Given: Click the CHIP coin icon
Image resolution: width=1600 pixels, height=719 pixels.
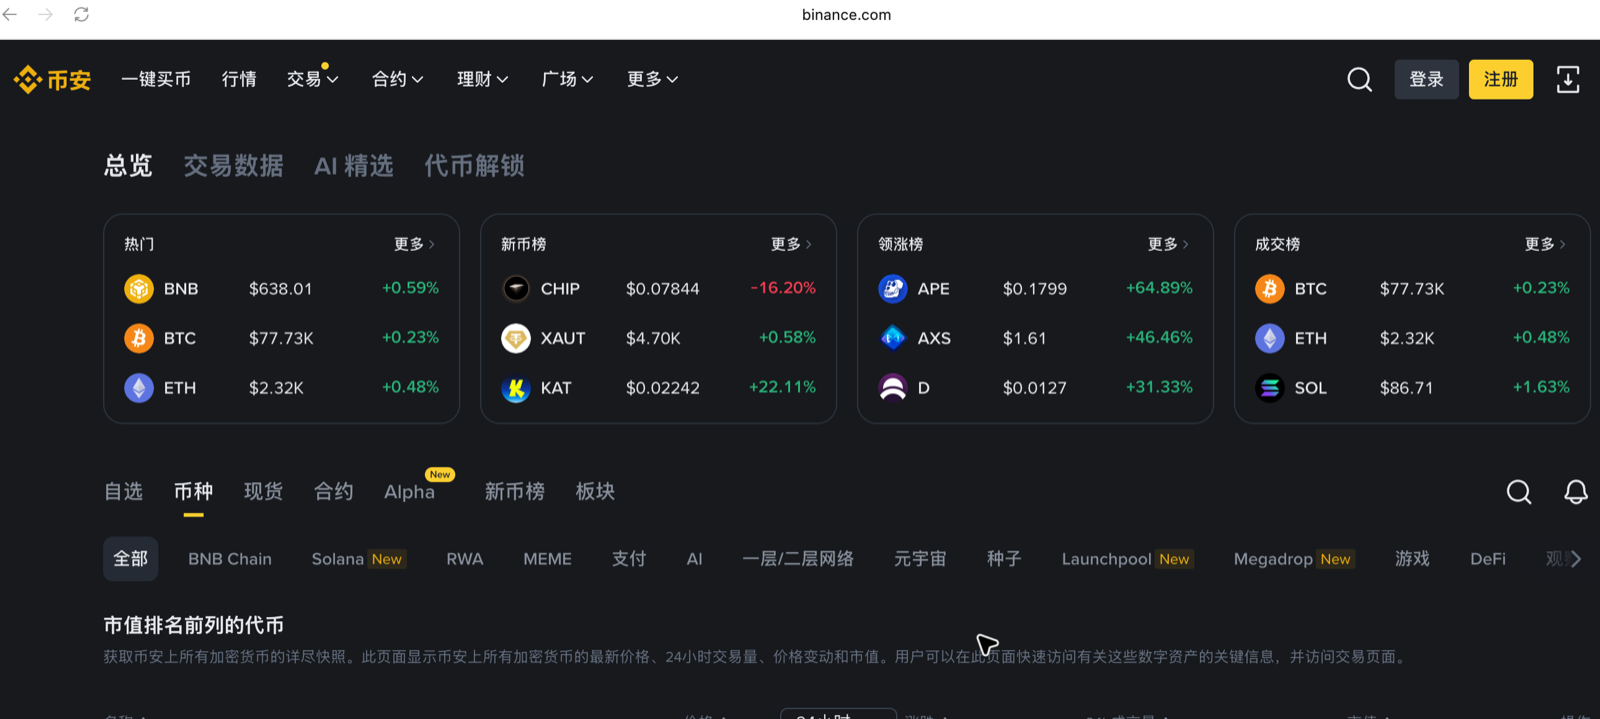Looking at the screenshot, I should pos(515,288).
